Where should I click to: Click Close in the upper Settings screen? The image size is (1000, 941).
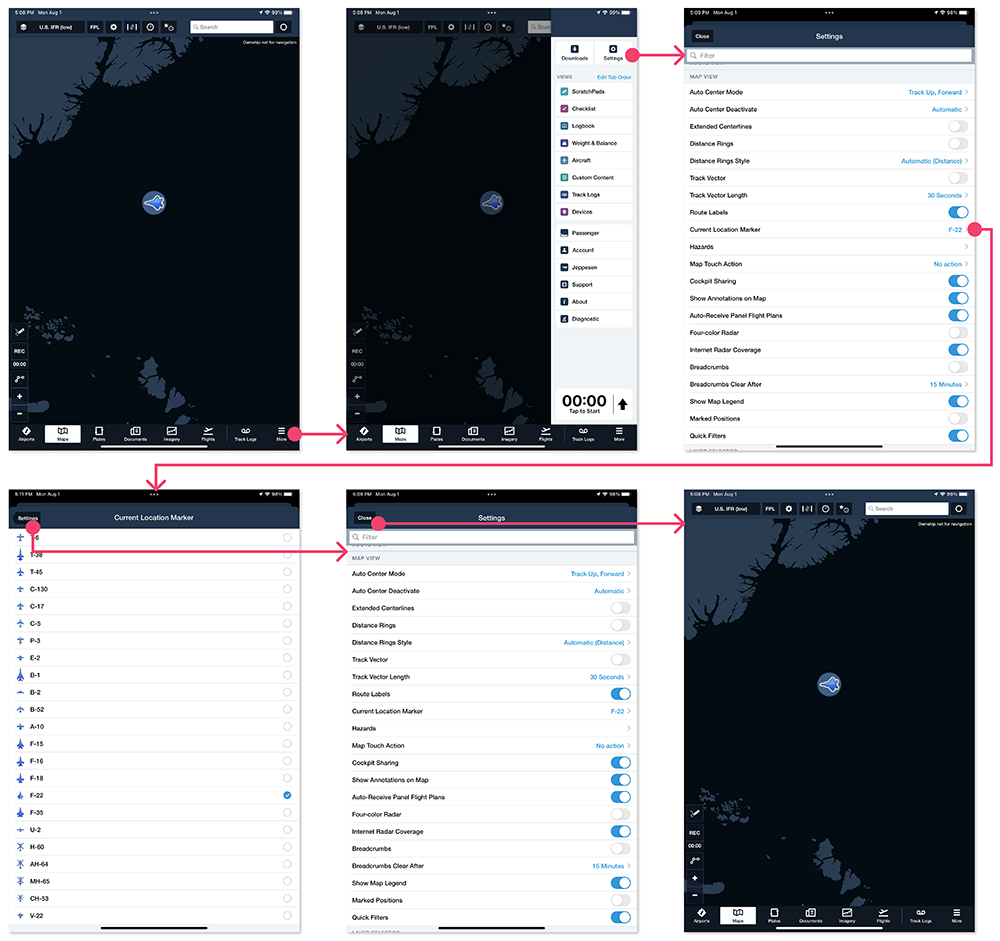pos(702,36)
